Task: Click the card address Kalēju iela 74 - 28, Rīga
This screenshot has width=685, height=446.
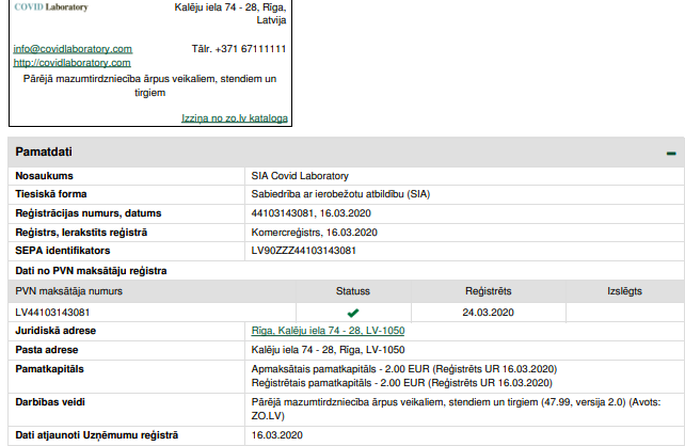Action: click(230, 14)
